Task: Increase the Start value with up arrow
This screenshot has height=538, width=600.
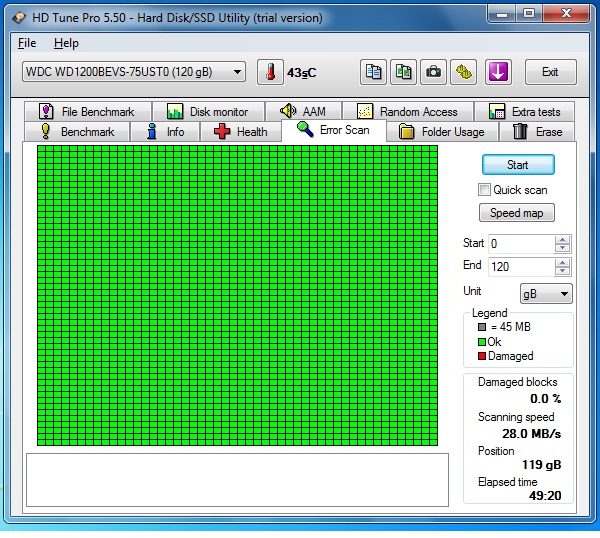Action: (562, 240)
